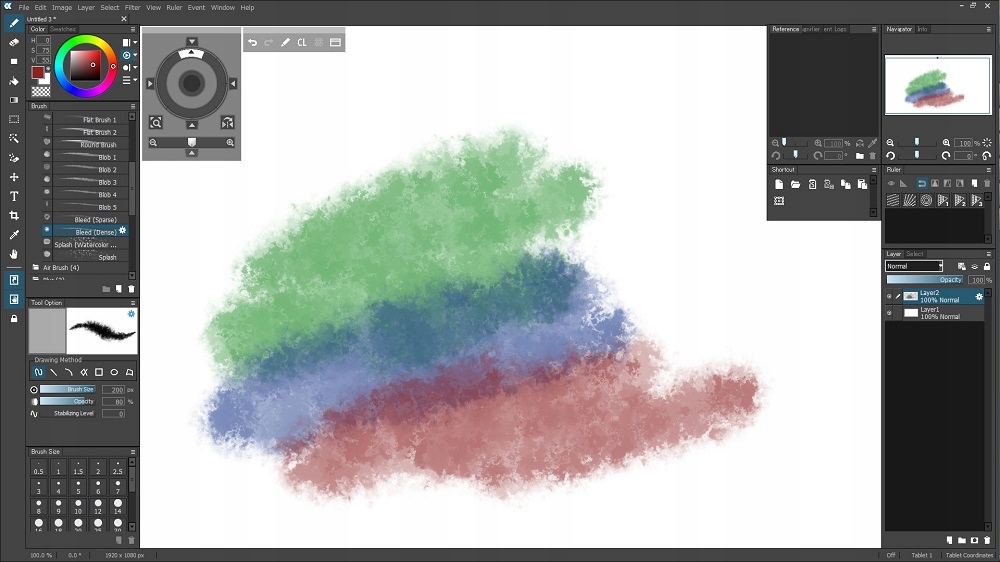Screen dimensions: 1000x562
Task: Adjust the brush Opacity slider
Action: 68,401
